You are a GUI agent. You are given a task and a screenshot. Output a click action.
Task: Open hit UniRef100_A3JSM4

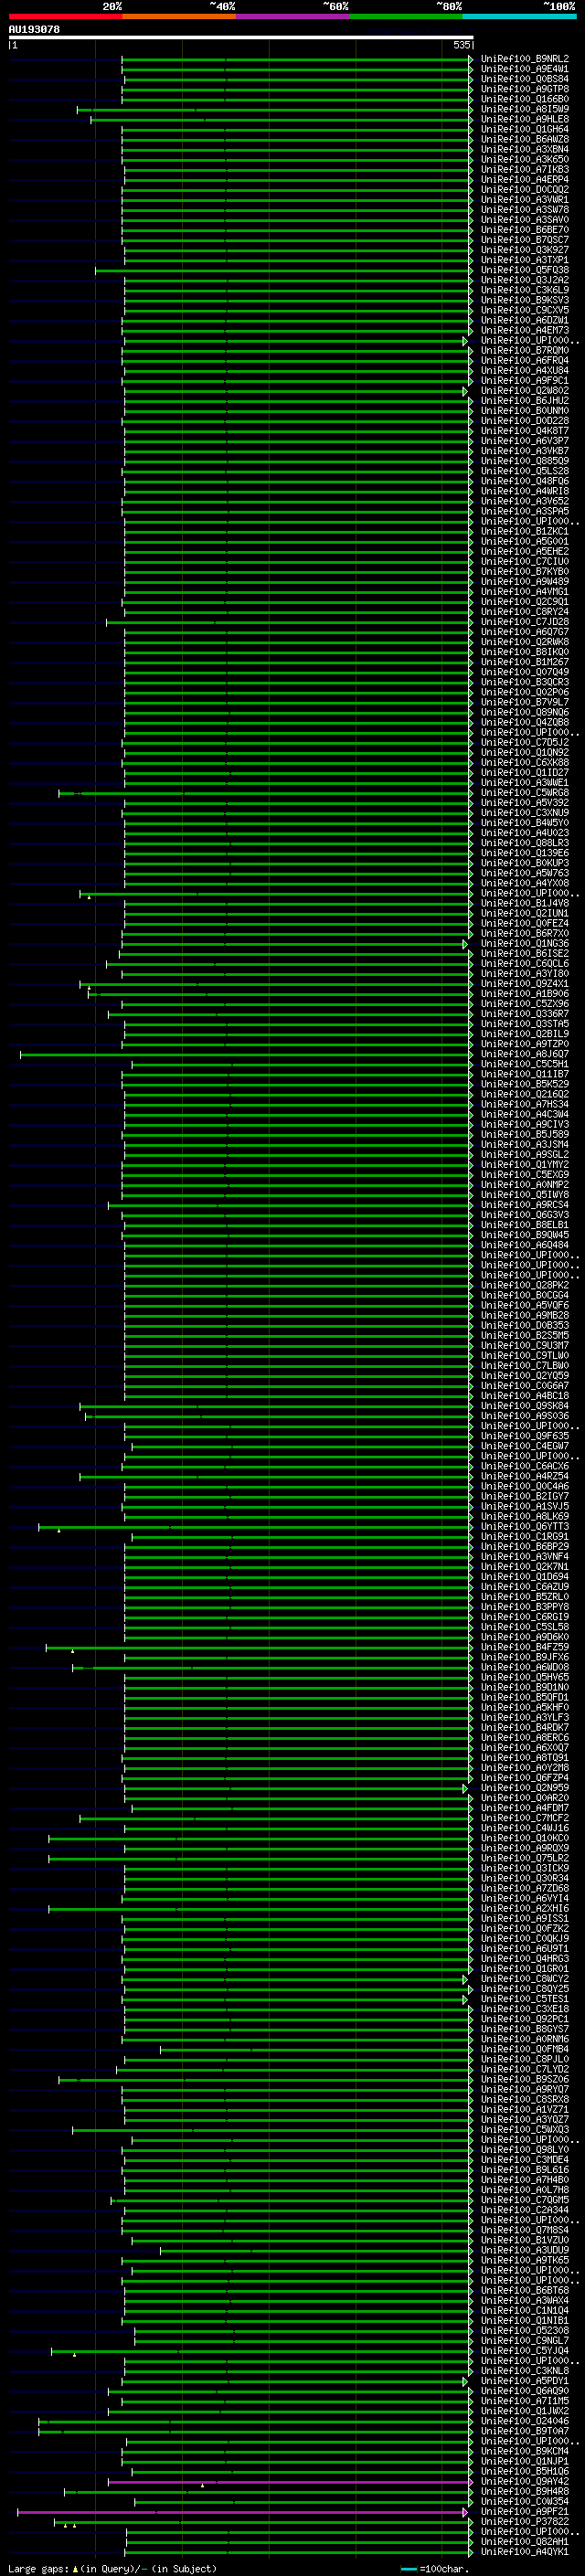524,1145
